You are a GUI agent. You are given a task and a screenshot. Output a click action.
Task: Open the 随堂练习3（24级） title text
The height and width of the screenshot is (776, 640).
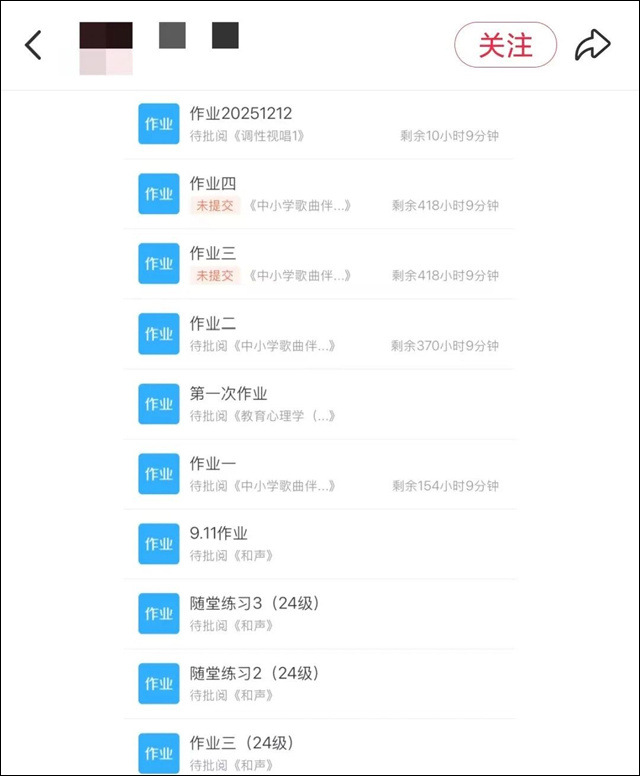click(254, 604)
